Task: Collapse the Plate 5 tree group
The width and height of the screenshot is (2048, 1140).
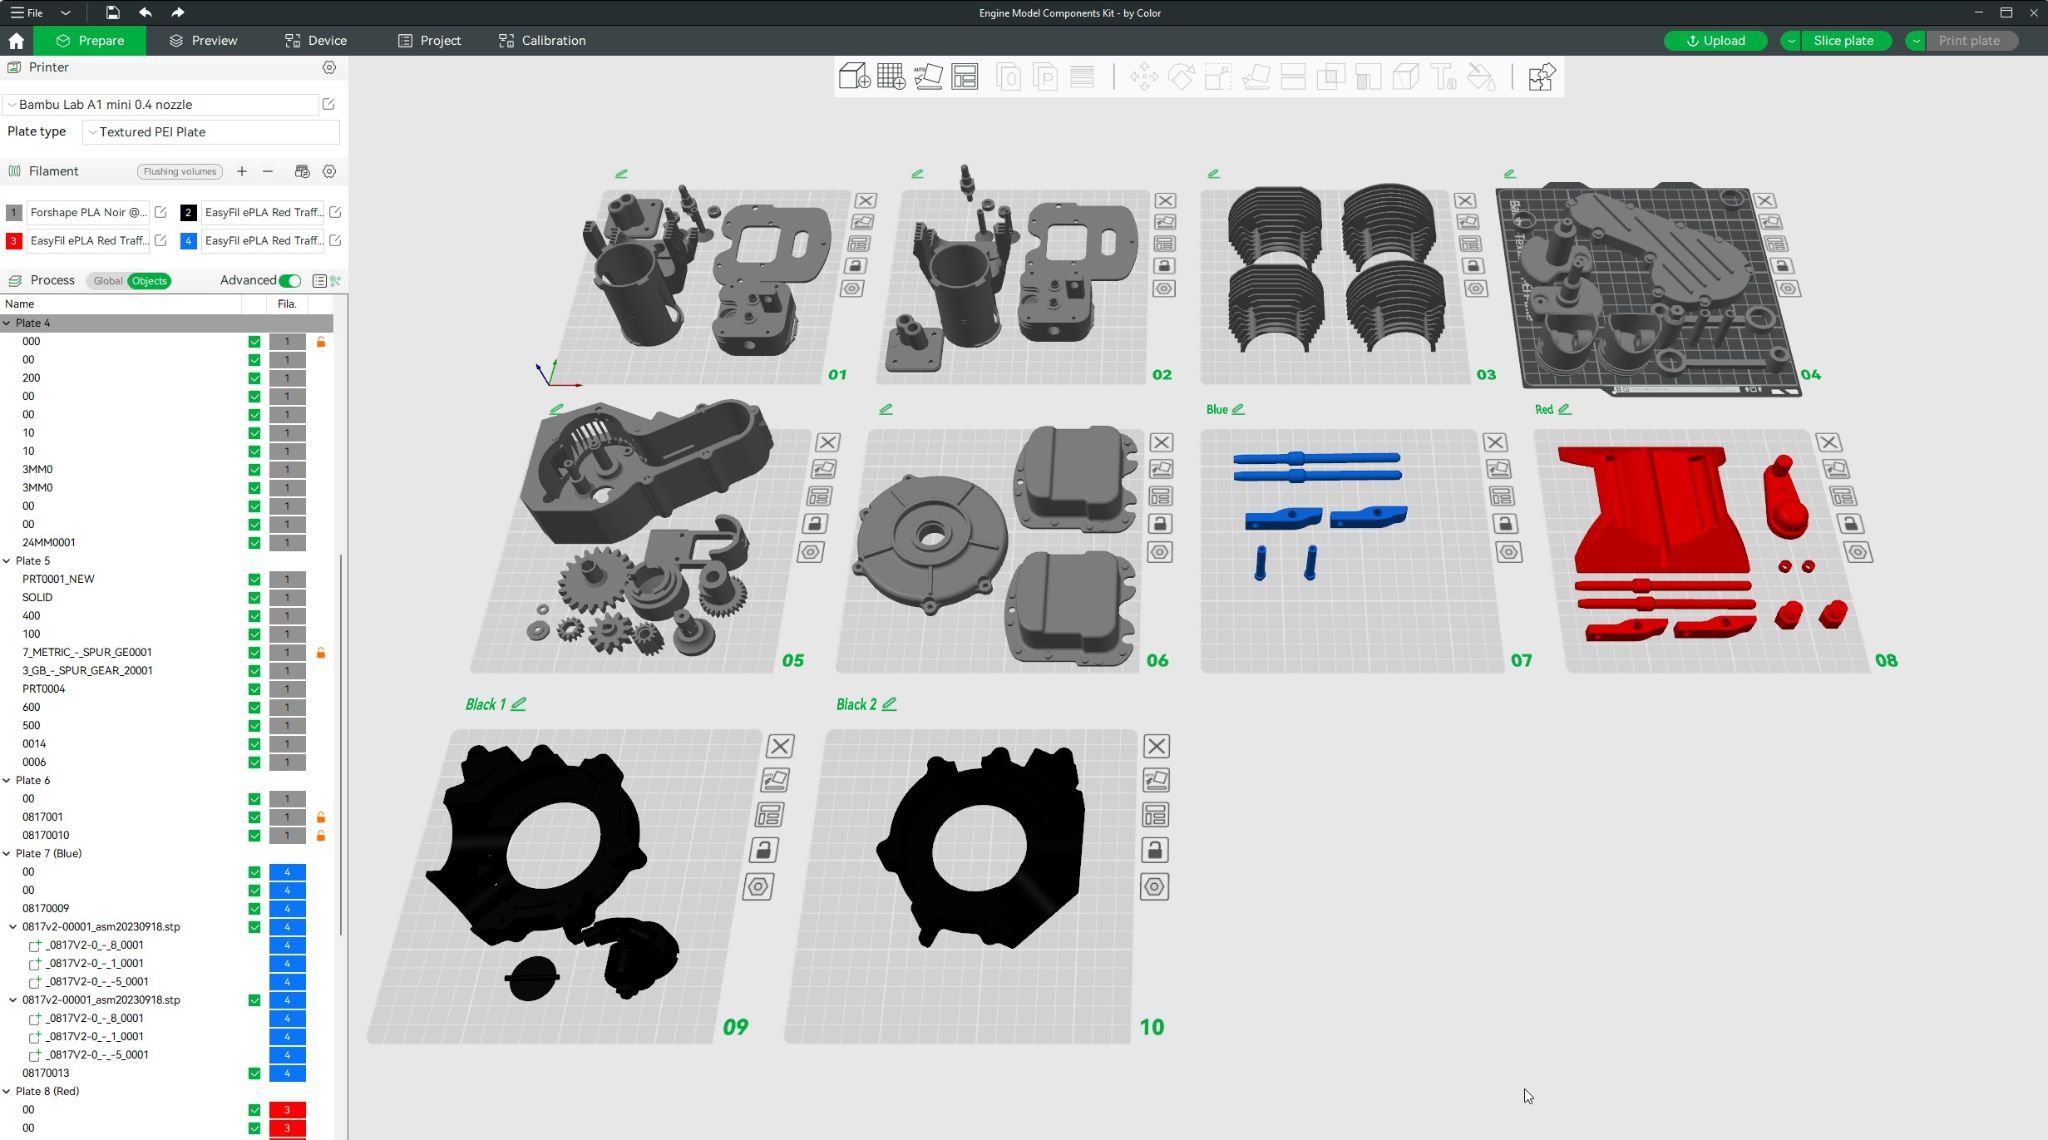Action: pos(7,561)
